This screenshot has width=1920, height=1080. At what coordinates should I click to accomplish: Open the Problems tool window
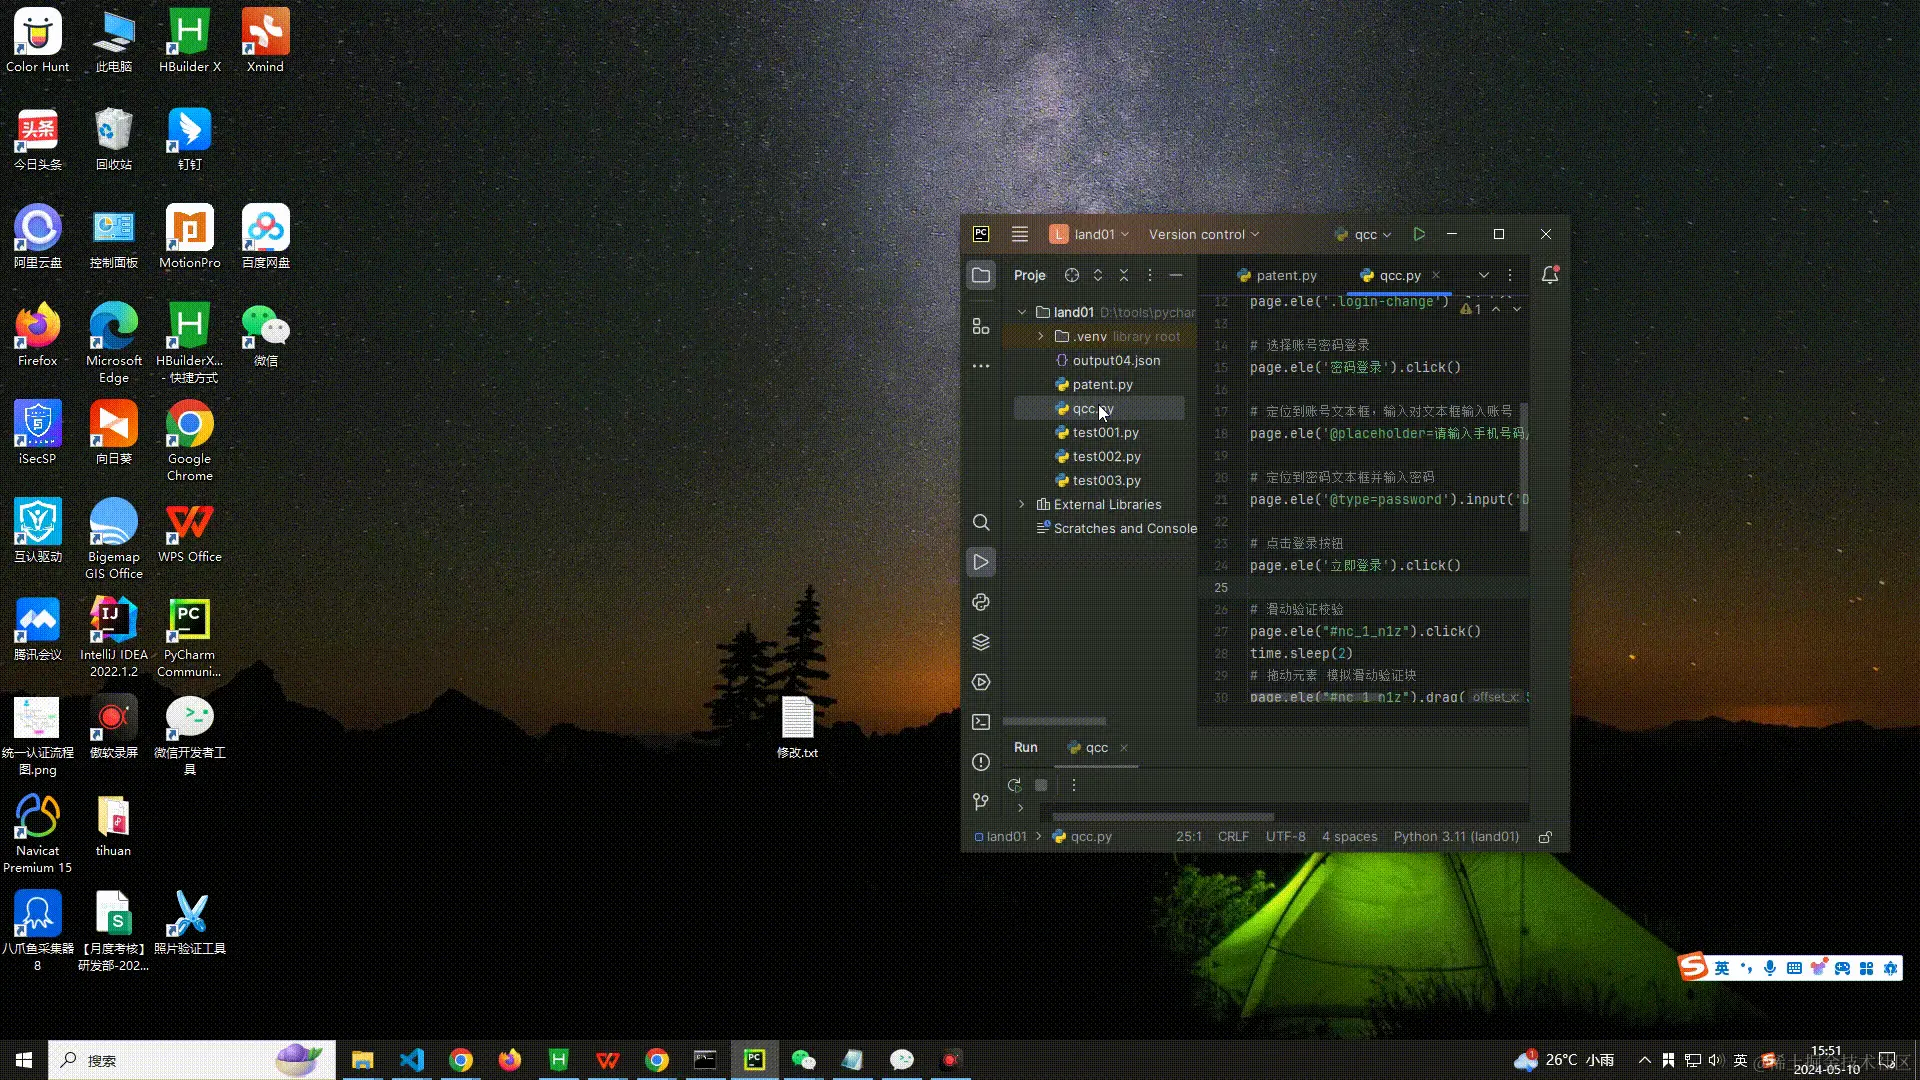[981, 762]
